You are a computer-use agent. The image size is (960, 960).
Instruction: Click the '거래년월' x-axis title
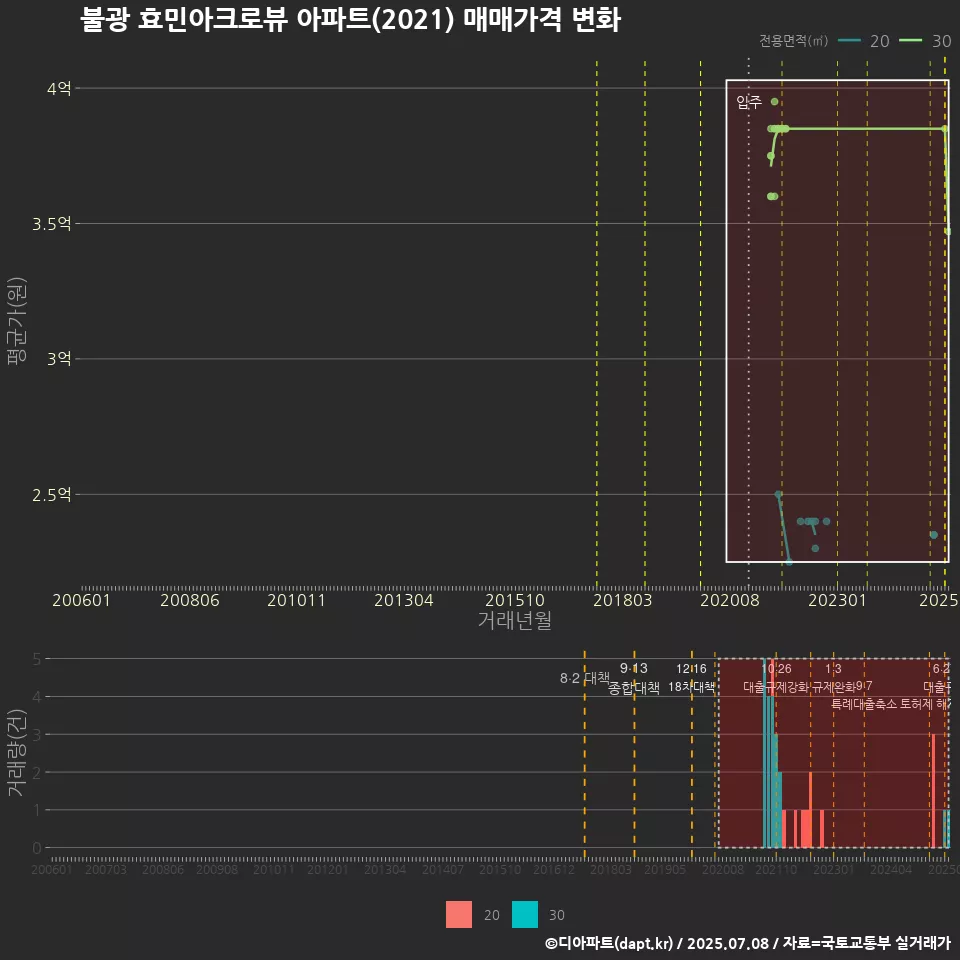tap(515, 620)
